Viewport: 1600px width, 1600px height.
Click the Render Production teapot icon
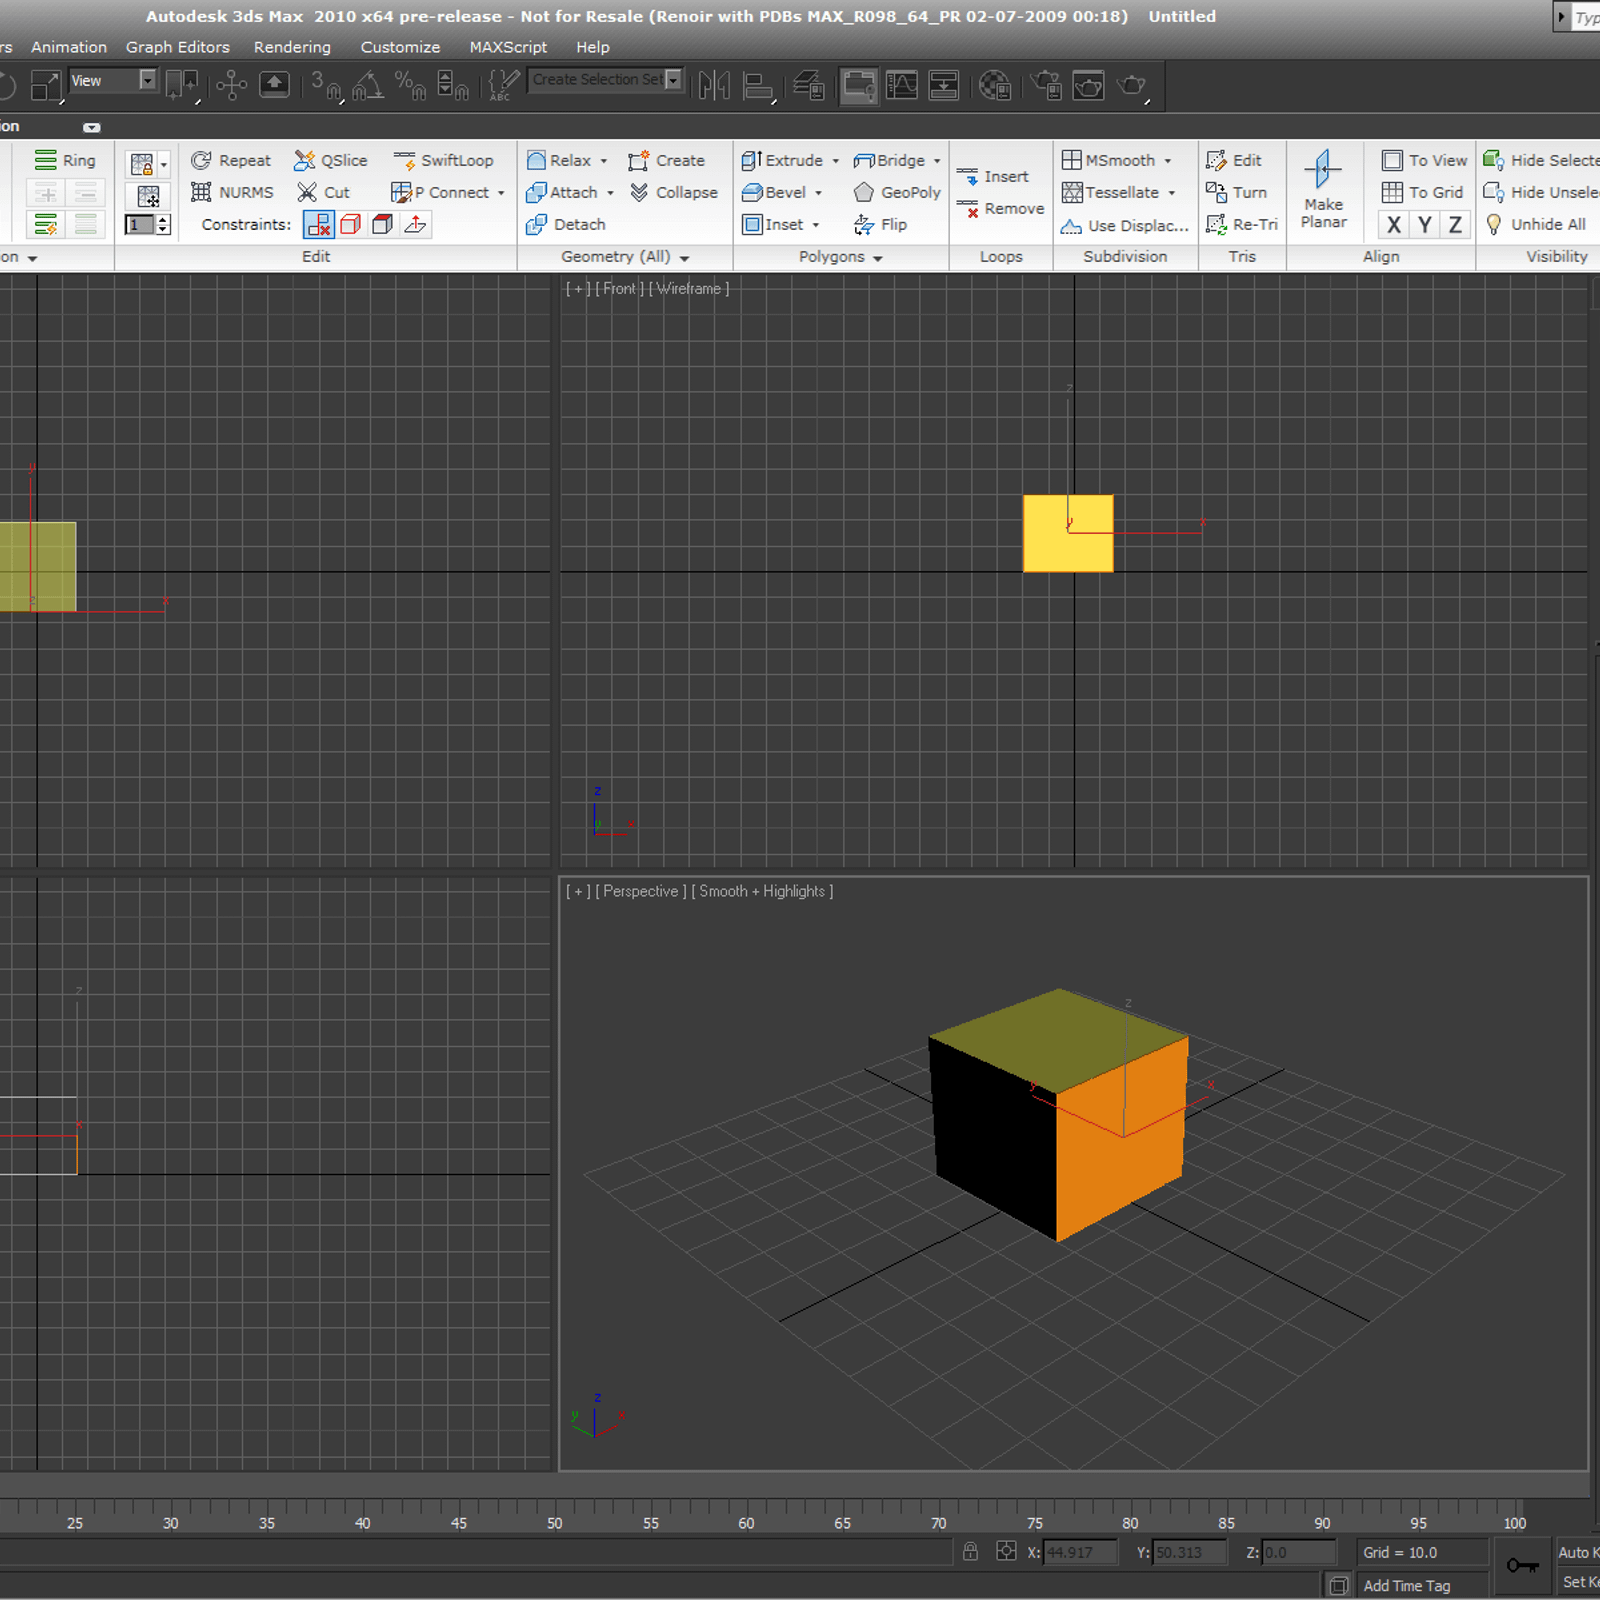[x=1133, y=85]
